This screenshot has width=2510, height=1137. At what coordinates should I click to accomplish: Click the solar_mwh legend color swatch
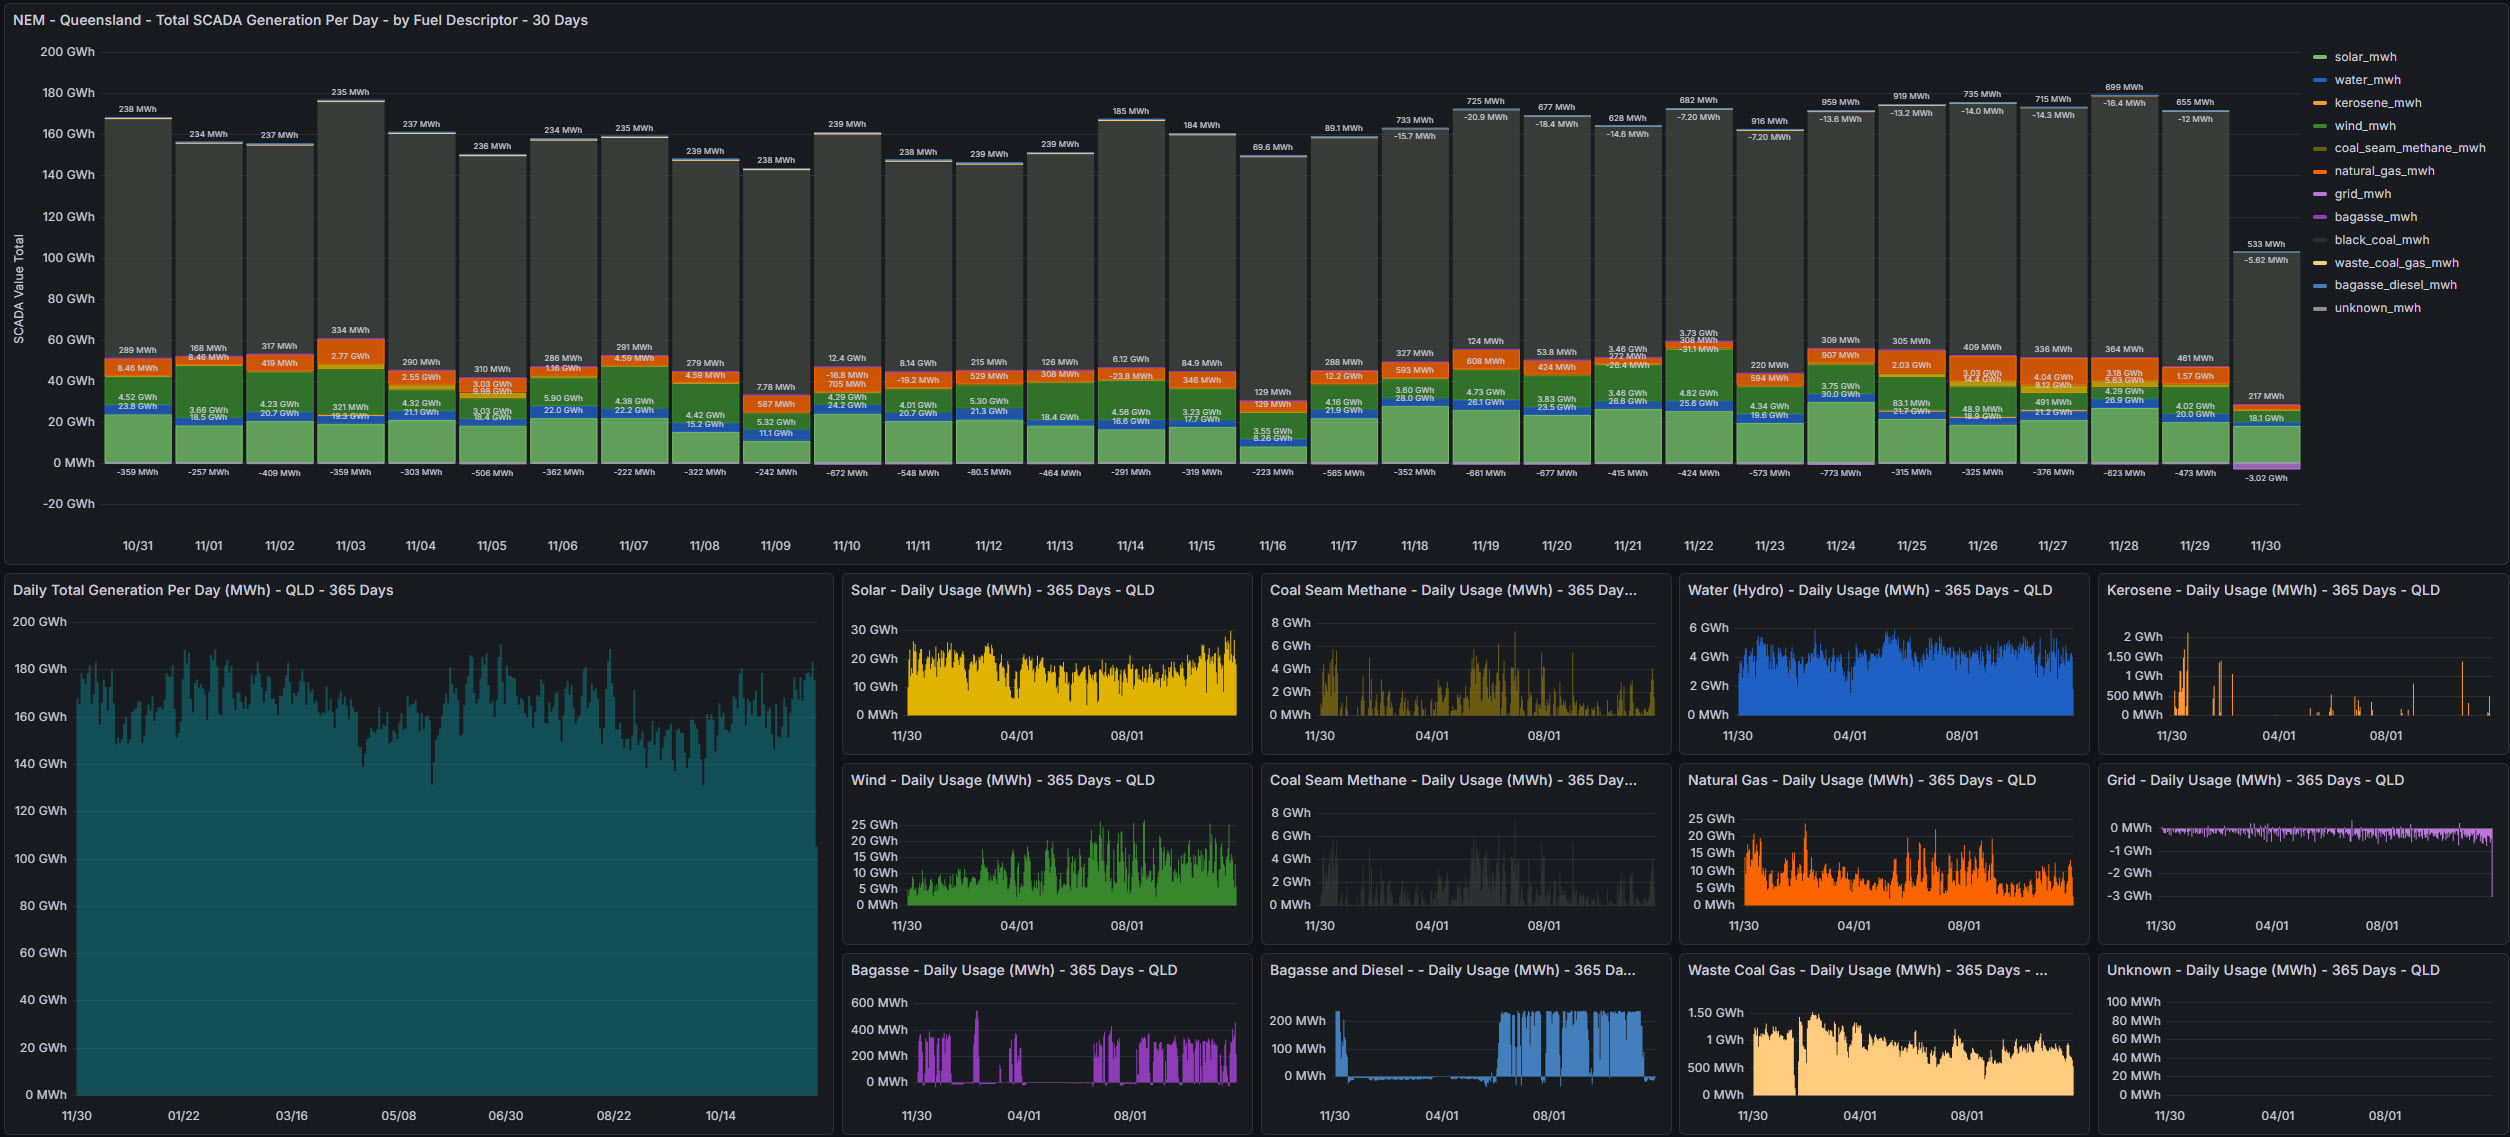(2320, 58)
